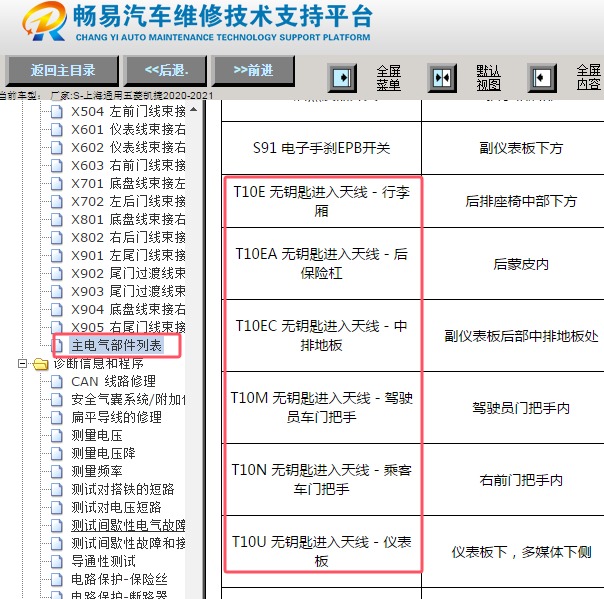Viewport: 604px width, 599px height.
Task: Click the page icon beside X504
Action: pyautogui.click(x=57, y=112)
